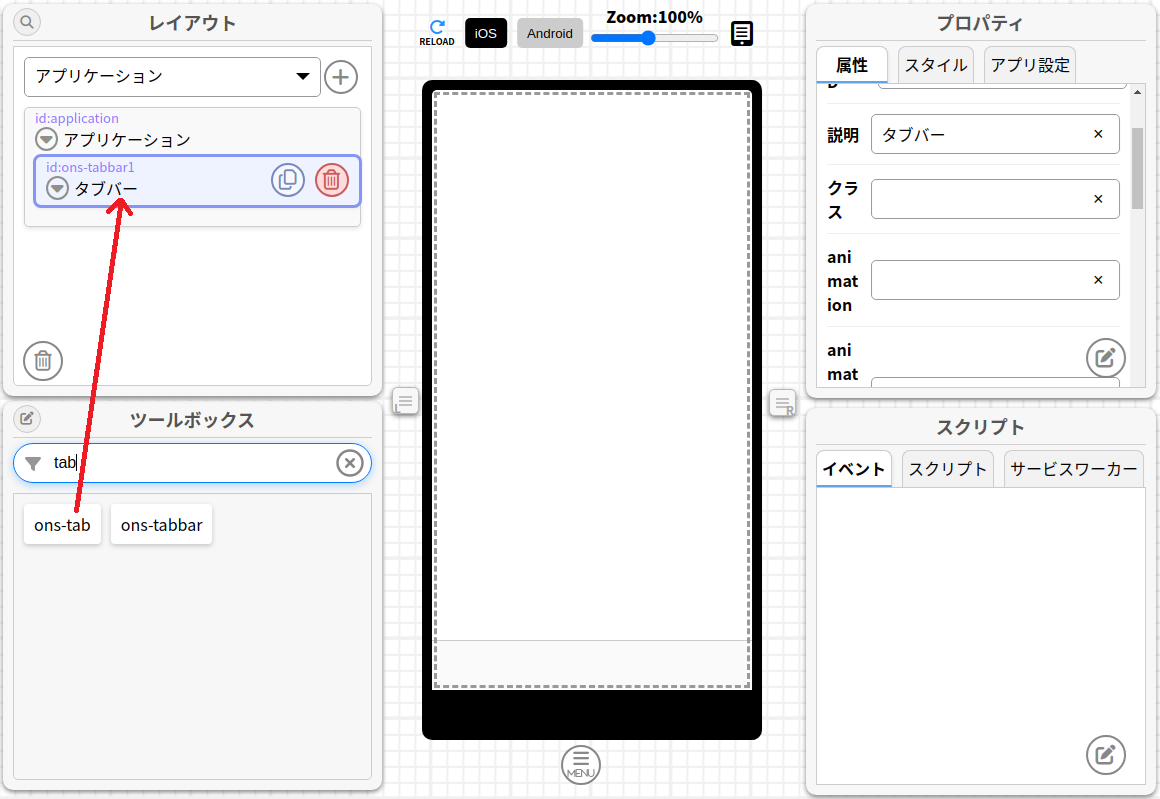Add new layout with plus icon
1160x799 pixels.
pyautogui.click(x=341, y=77)
